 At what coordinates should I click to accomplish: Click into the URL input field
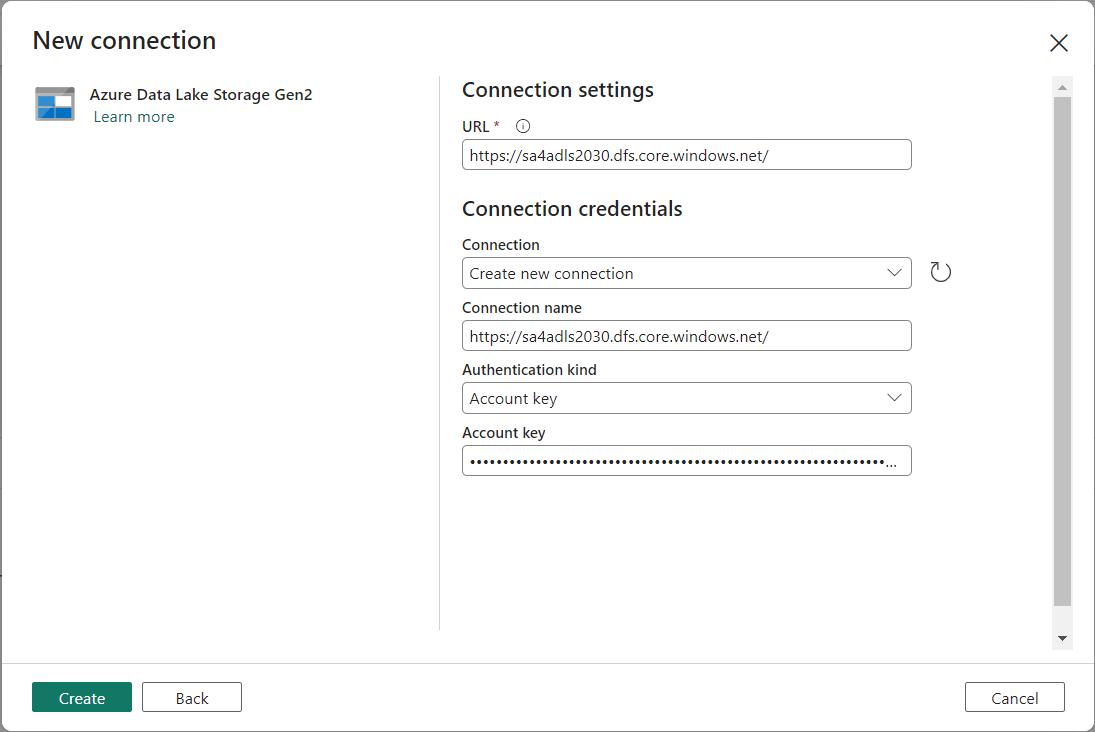[x=686, y=155]
